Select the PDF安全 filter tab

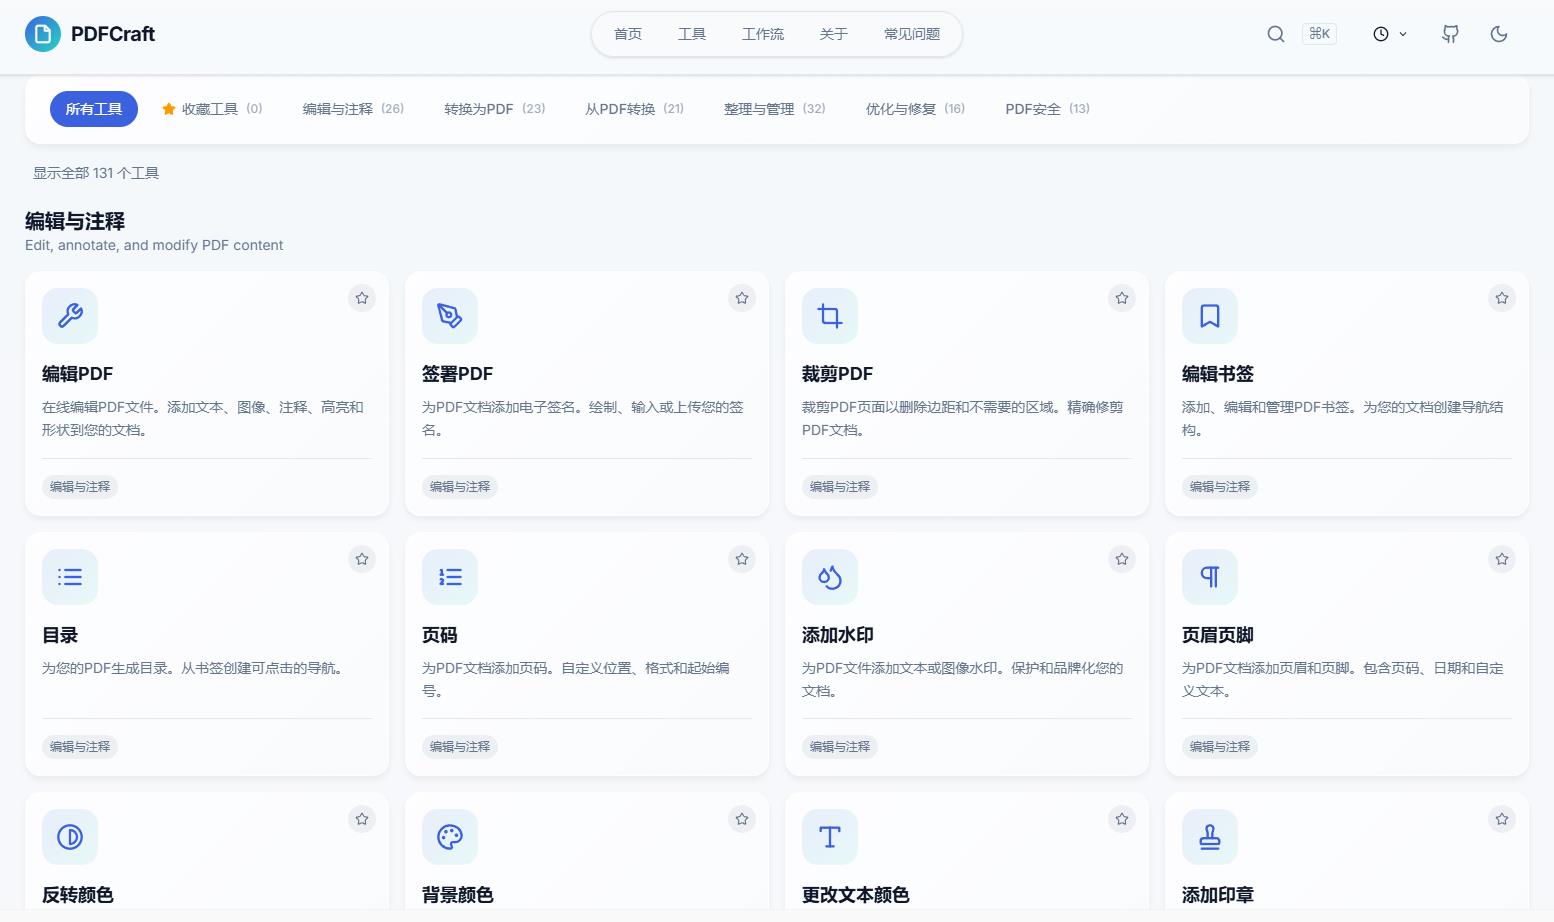click(x=1047, y=109)
